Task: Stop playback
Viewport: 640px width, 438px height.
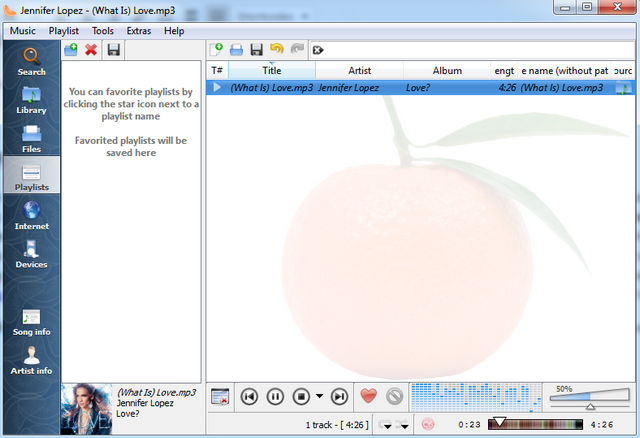Action: coord(301,397)
